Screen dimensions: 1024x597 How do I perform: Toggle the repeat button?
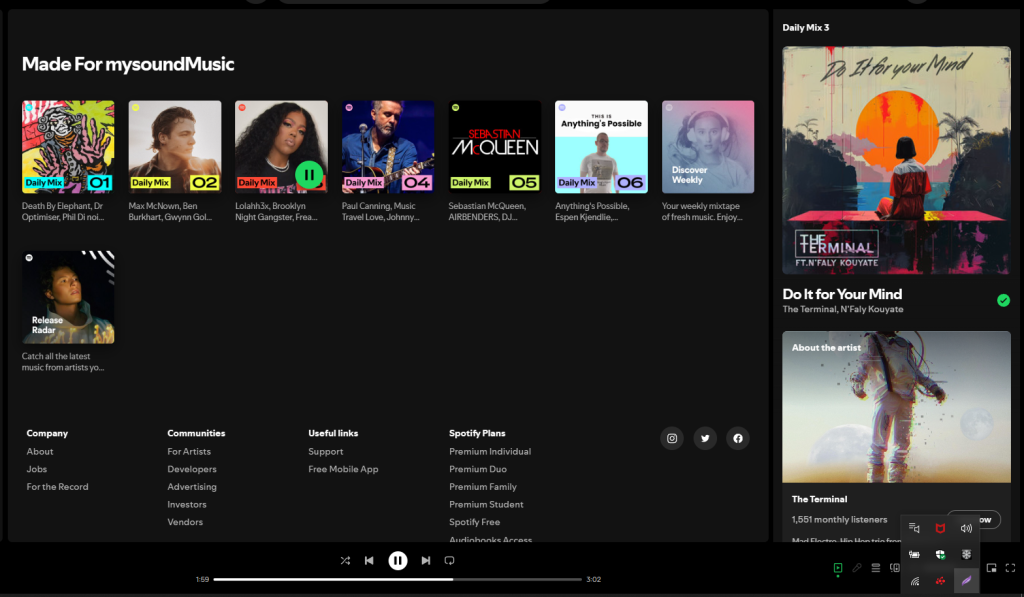click(449, 560)
